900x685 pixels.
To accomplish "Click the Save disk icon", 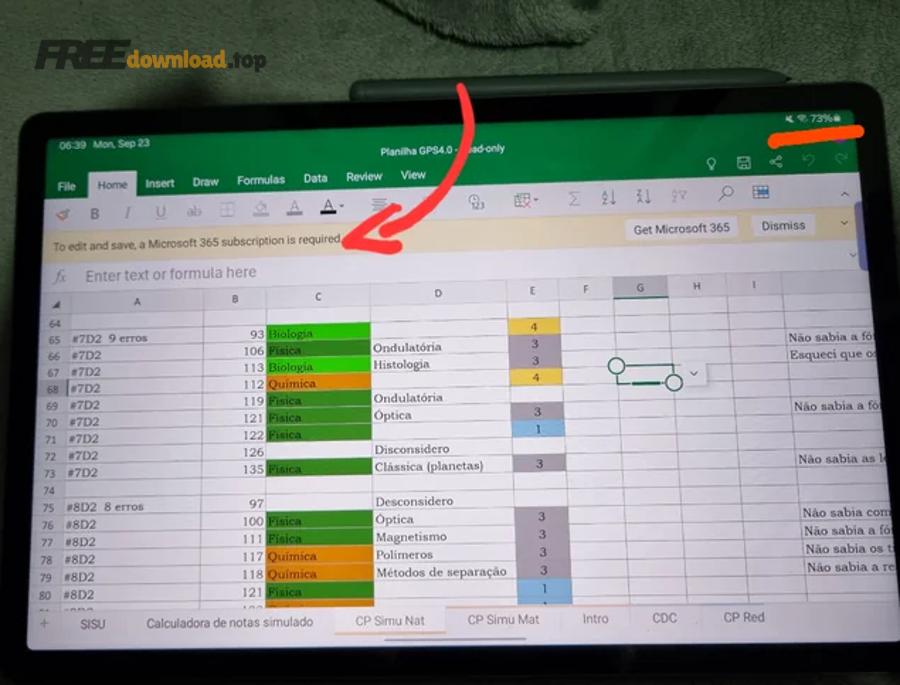I will [743, 163].
